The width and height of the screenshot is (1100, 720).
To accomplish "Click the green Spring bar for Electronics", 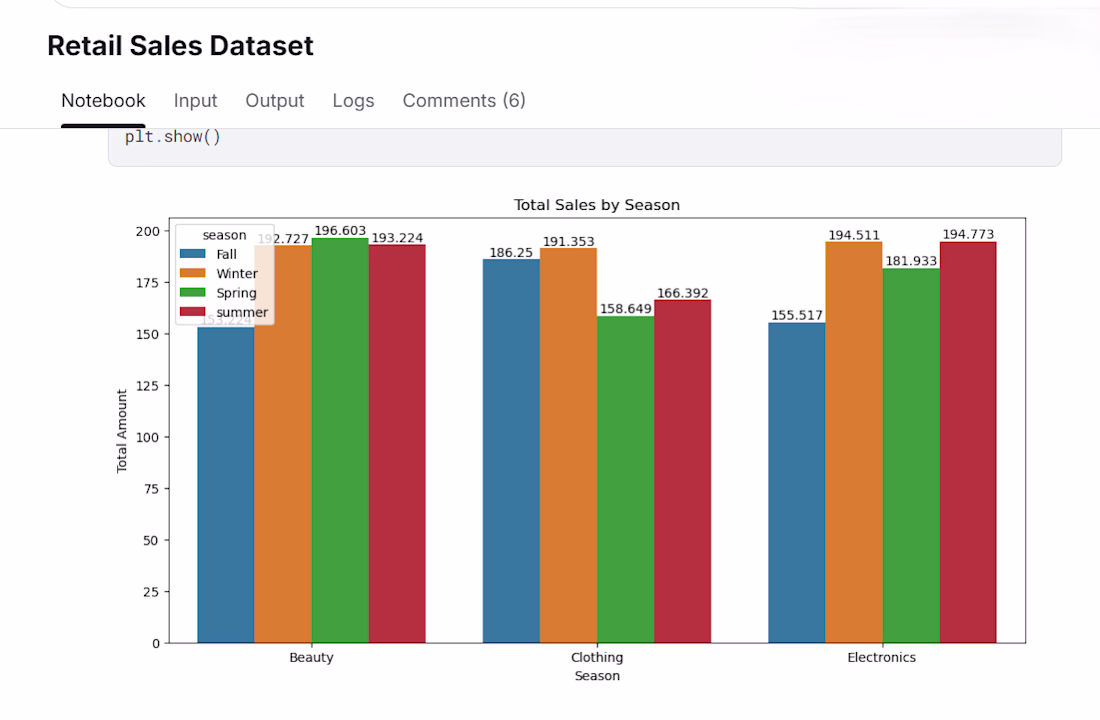I will [911, 455].
